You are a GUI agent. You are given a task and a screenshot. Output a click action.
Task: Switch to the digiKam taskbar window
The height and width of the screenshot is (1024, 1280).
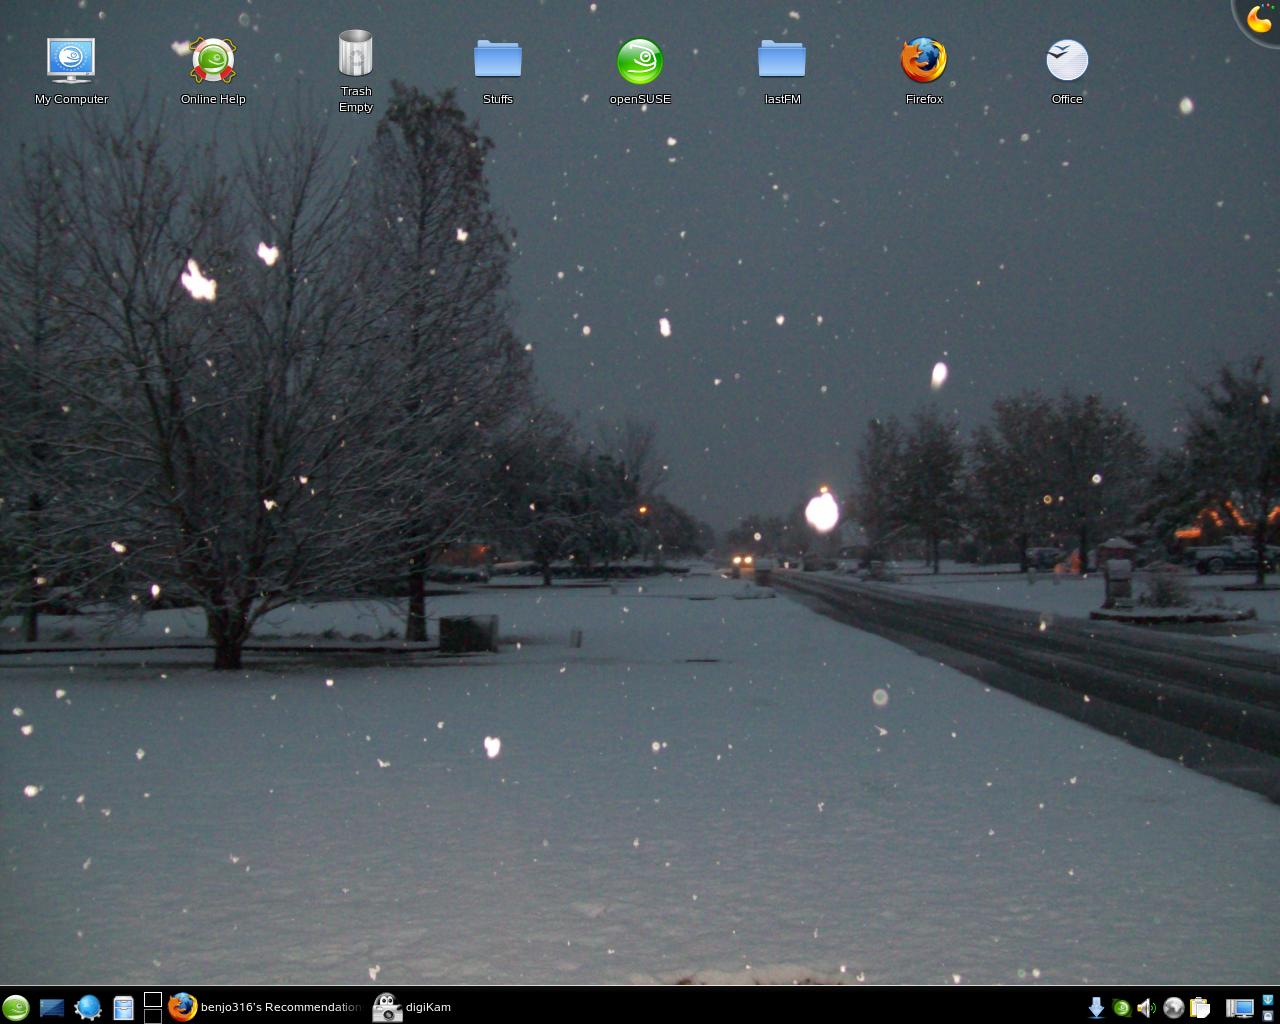412,1007
